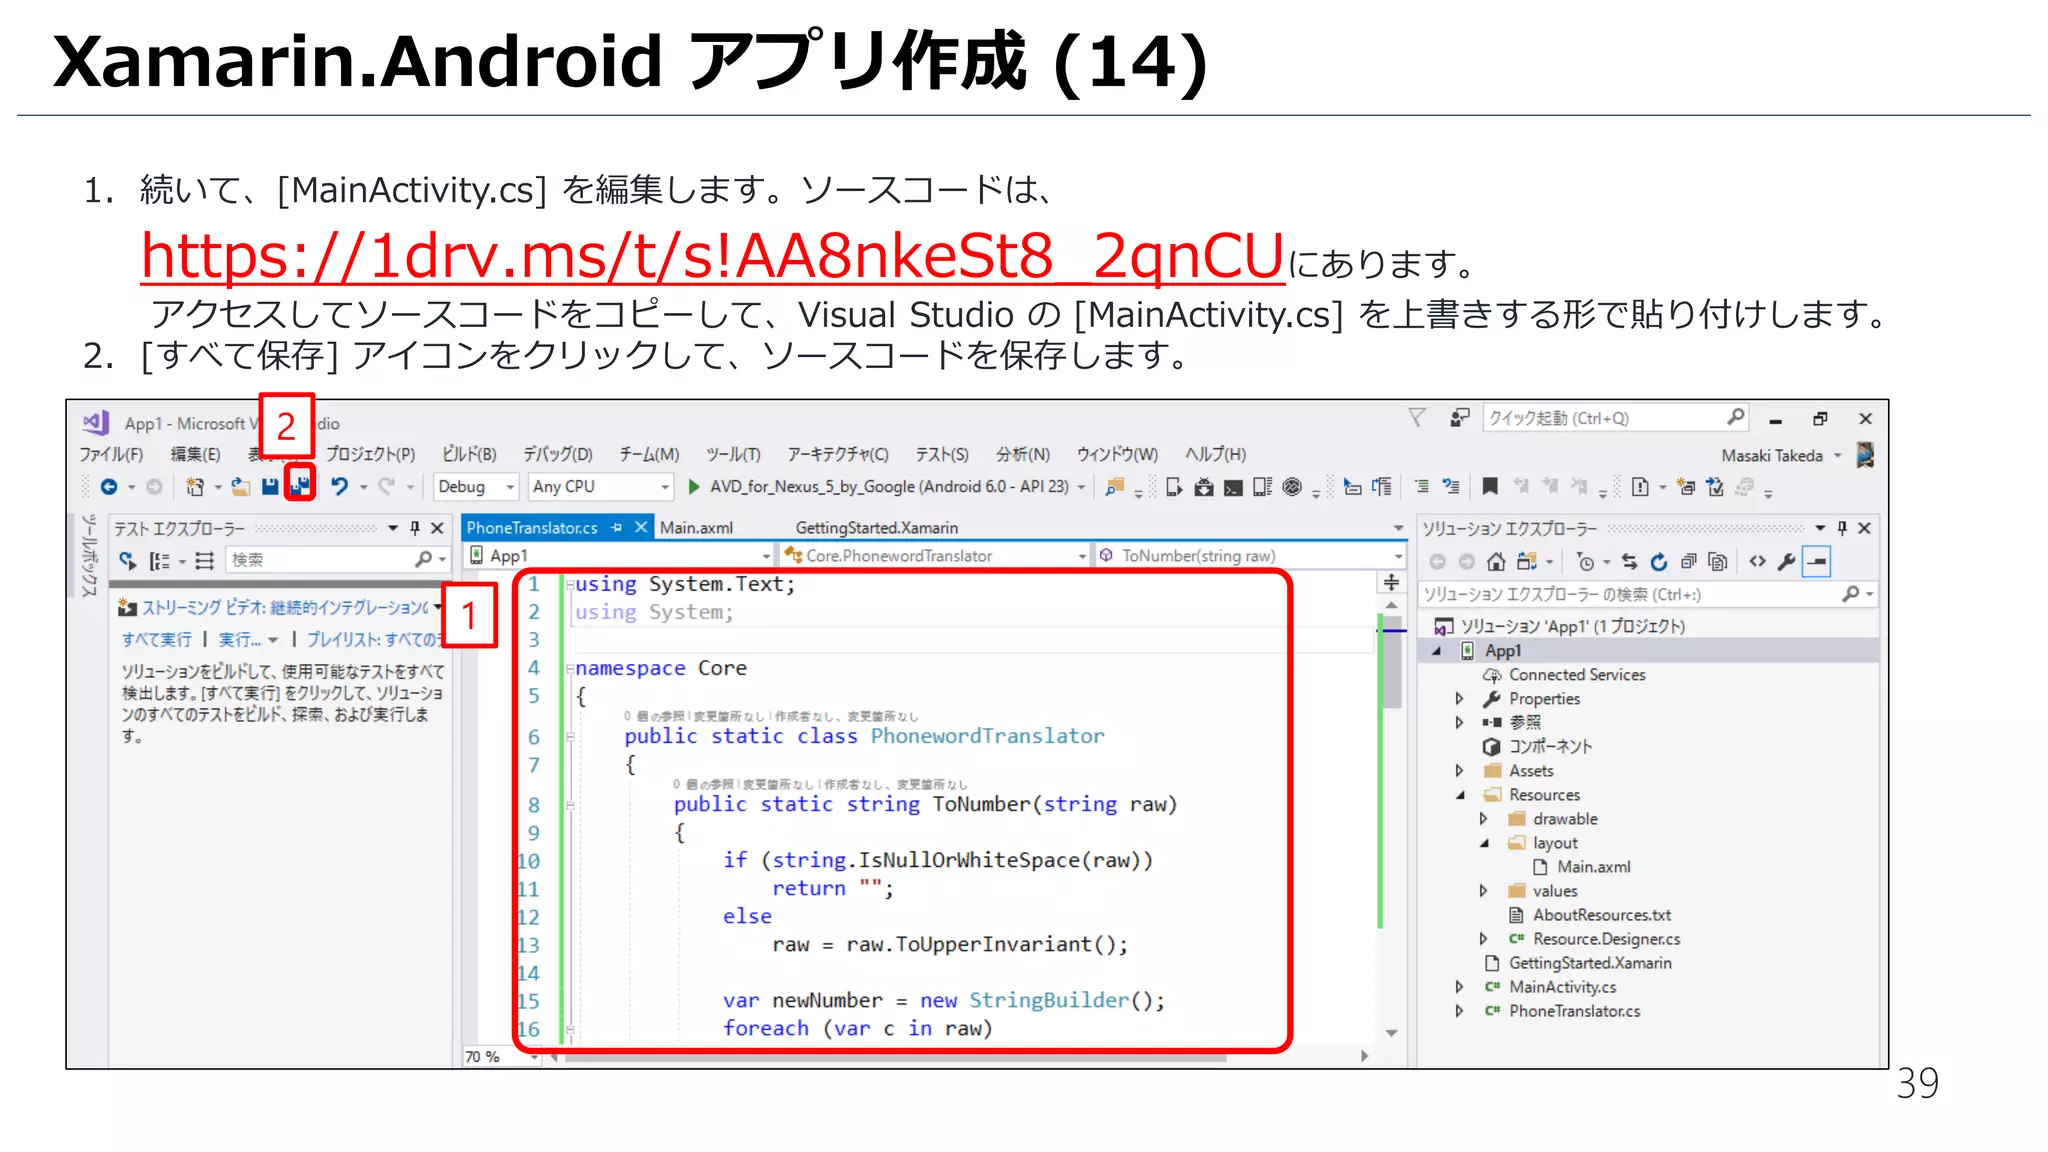Expand the drawable folder node
The height and width of the screenshot is (1152, 2048).
1483,819
